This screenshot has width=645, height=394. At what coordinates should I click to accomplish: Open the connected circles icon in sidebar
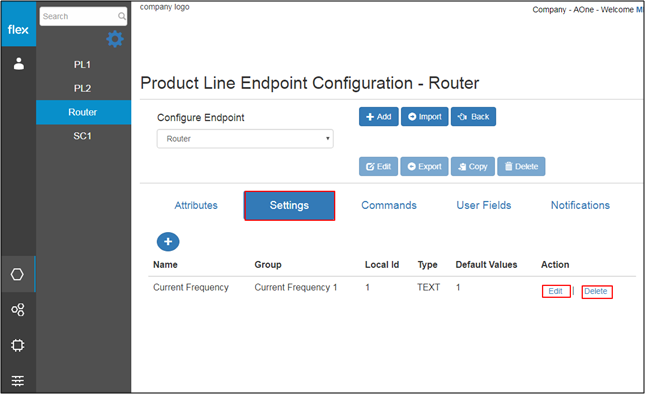(x=18, y=310)
